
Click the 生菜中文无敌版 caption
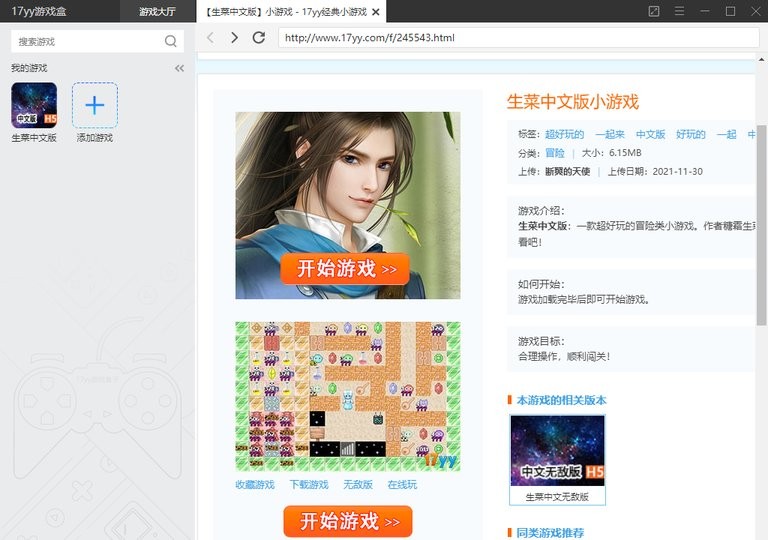point(557,497)
